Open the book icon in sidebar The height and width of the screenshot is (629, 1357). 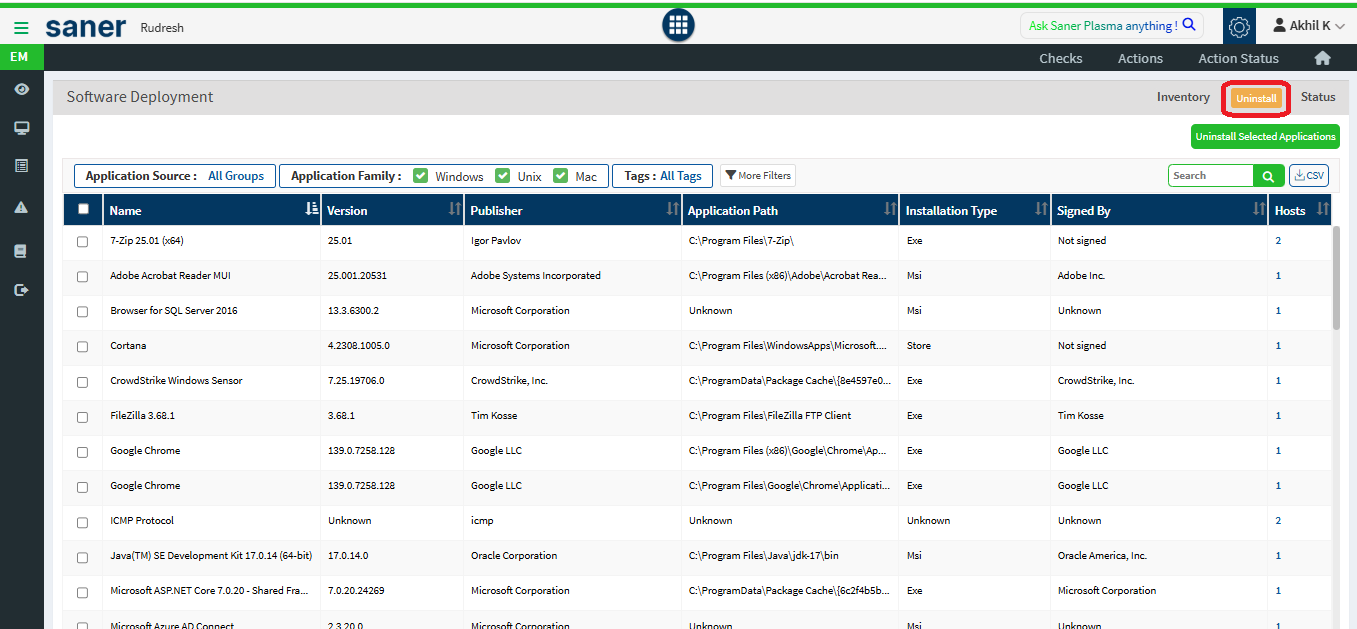pos(21,251)
